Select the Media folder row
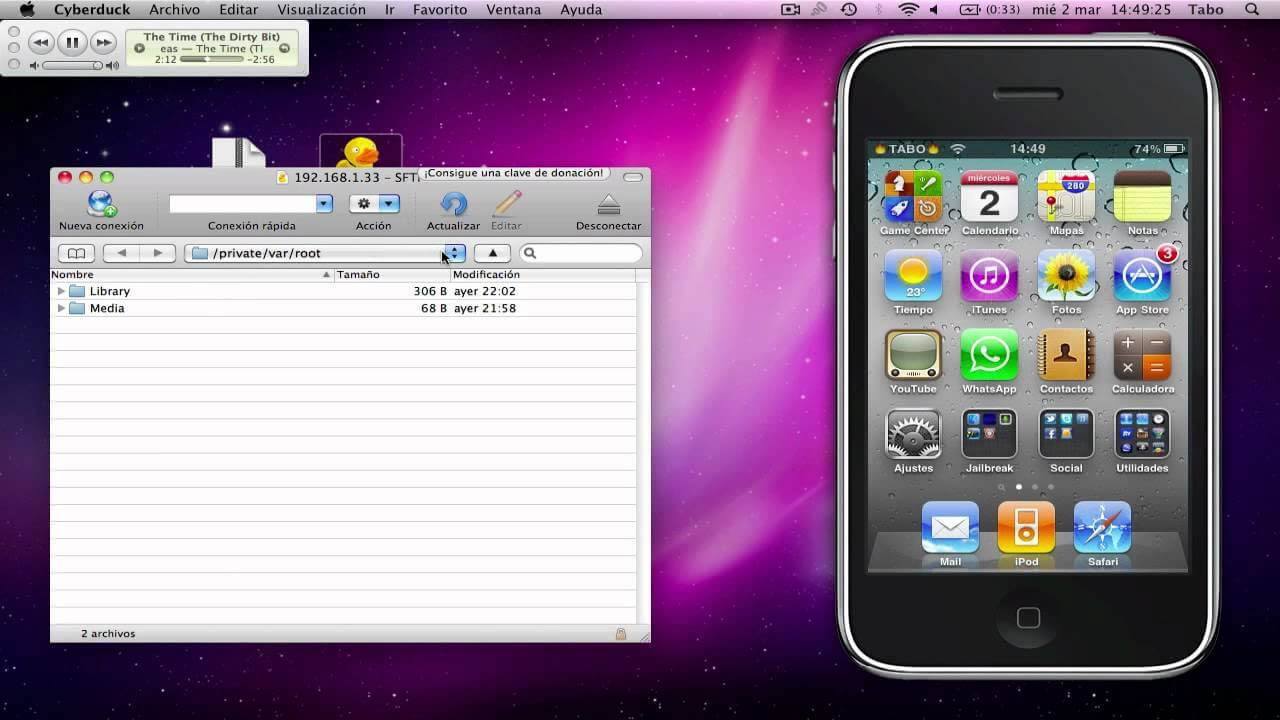This screenshot has height=720, width=1280. (x=343, y=308)
